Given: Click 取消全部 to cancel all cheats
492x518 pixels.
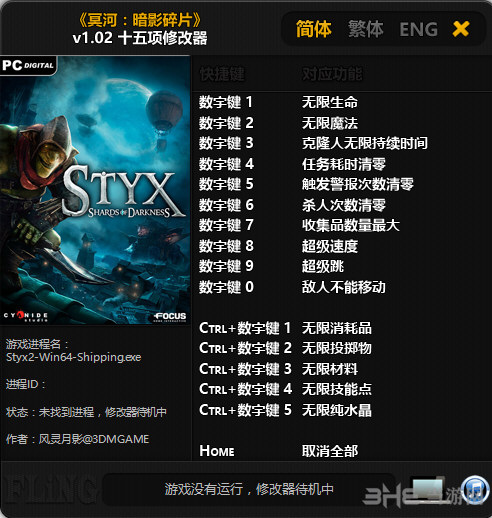Looking at the screenshot, I should click(330, 451).
